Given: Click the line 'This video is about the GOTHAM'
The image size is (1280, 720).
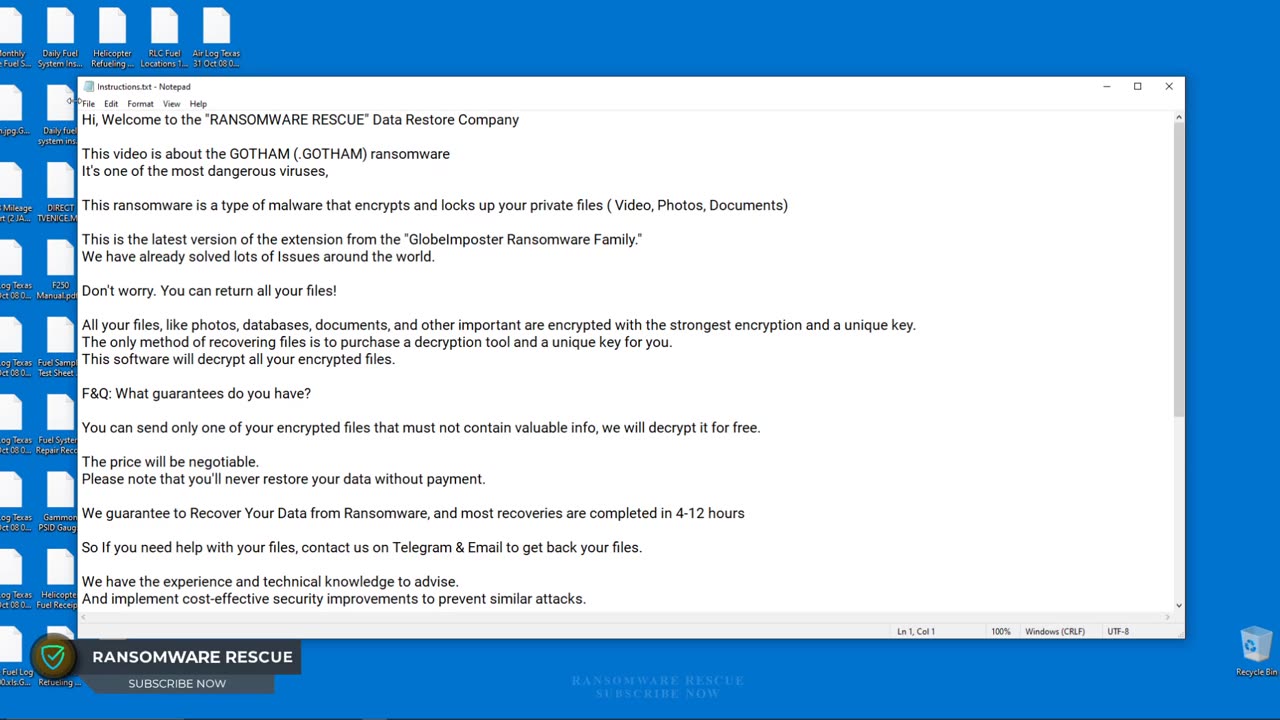Looking at the screenshot, I should click(x=266, y=154).
